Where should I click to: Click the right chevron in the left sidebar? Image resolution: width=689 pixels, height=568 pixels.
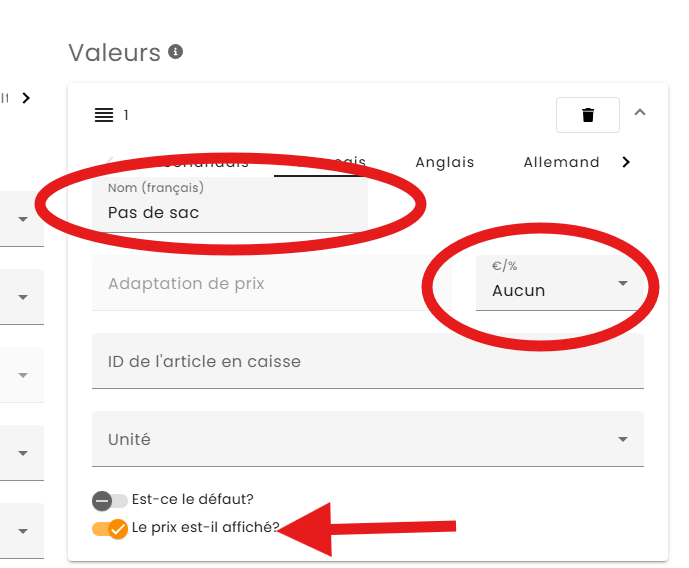tap(26, 98)
